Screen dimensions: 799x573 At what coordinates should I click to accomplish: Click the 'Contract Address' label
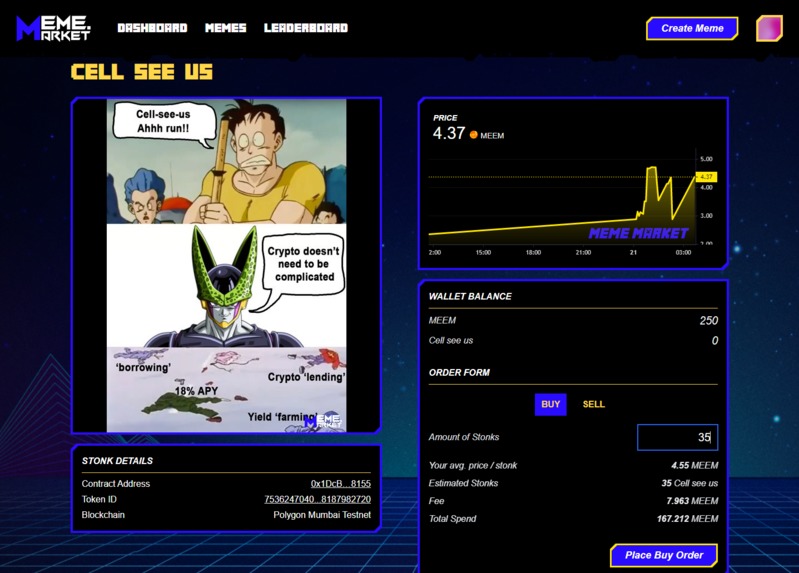[116, 483]
